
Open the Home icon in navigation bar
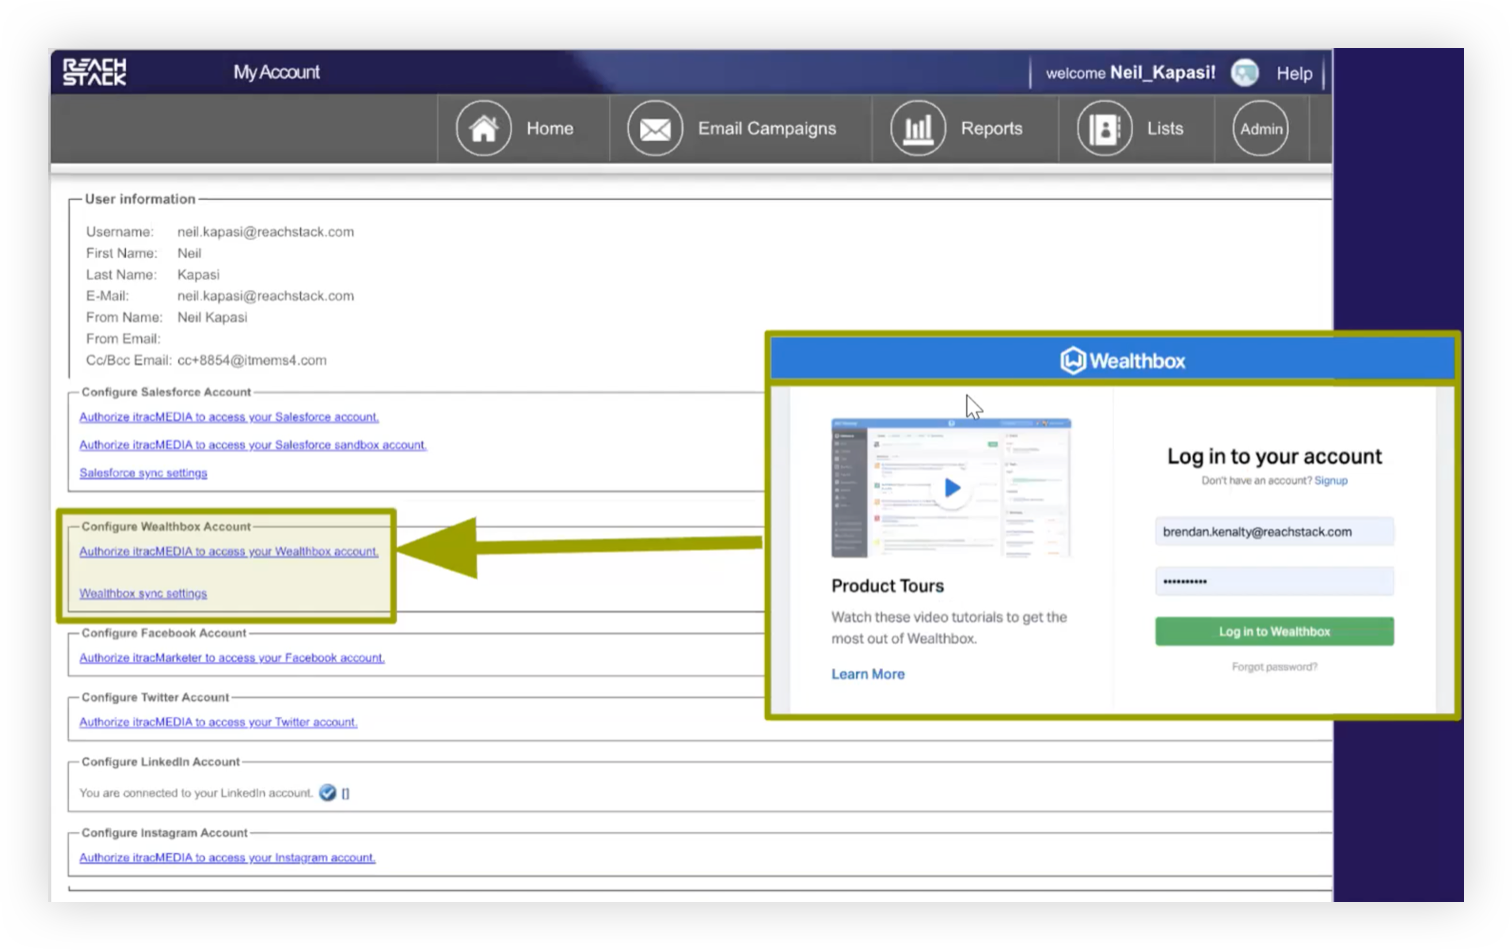pyautogui.click(x=484, y=128)
